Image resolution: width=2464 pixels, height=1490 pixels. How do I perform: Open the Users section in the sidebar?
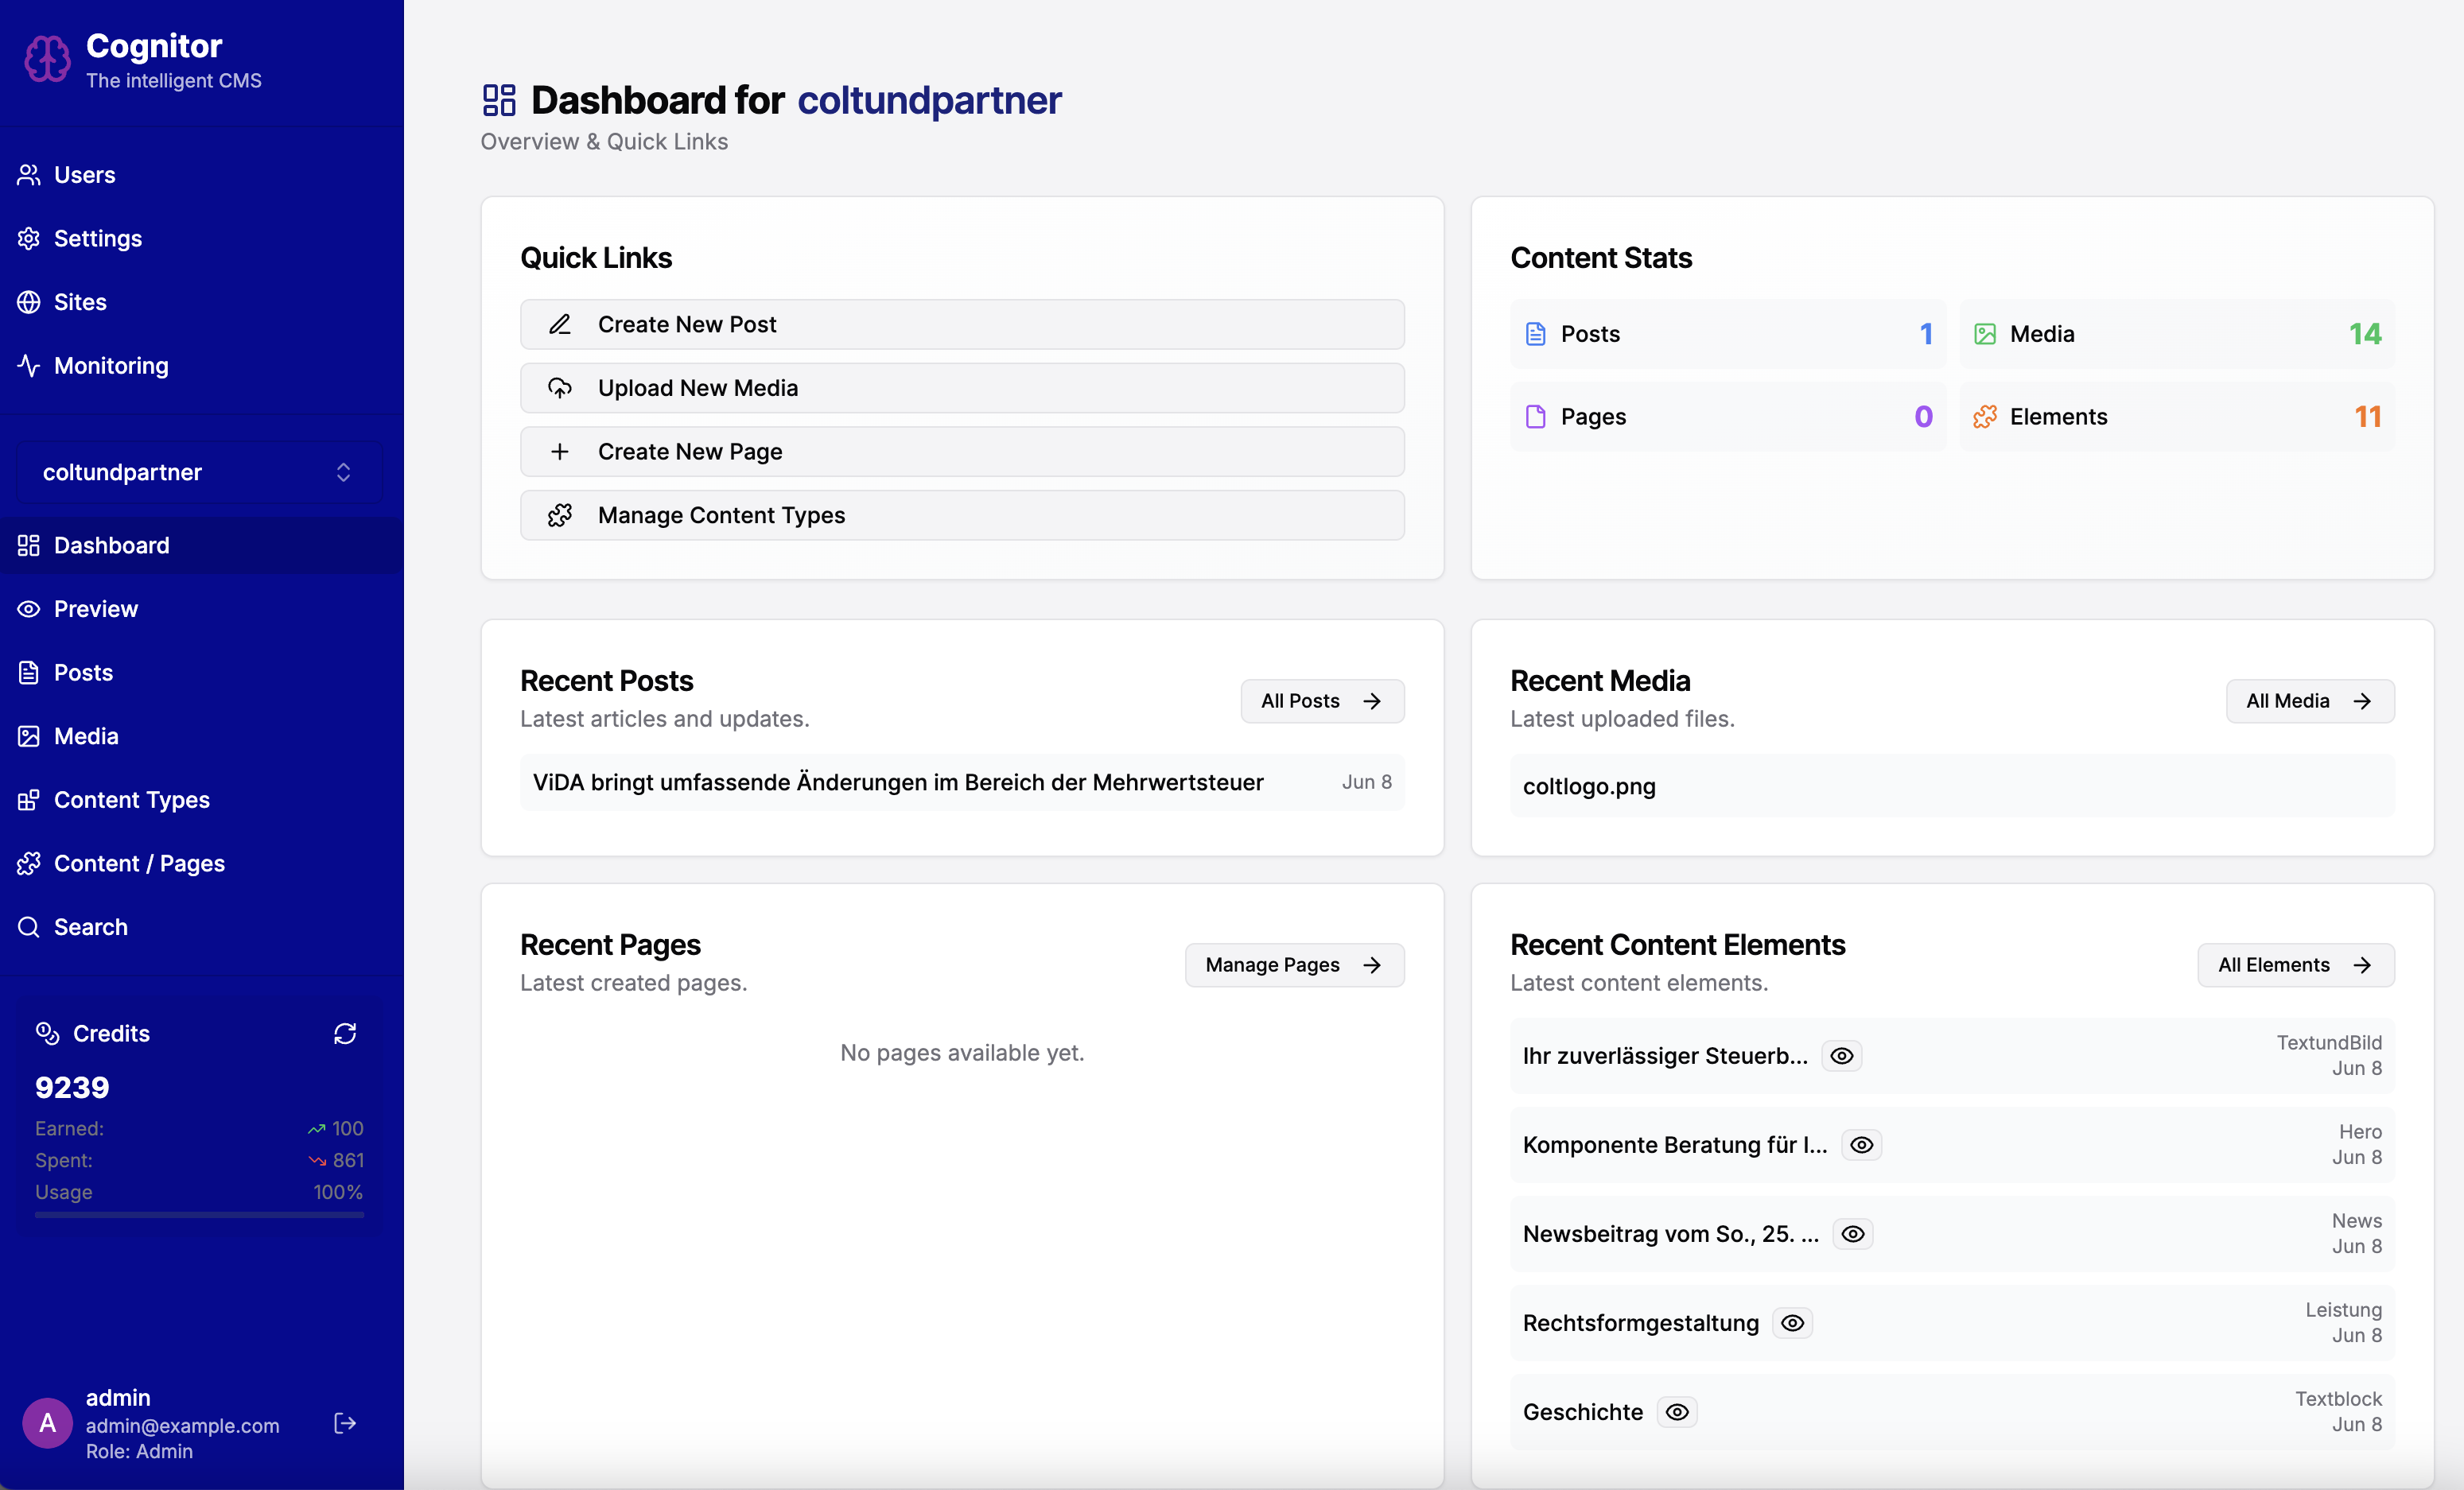pos(85,174)
